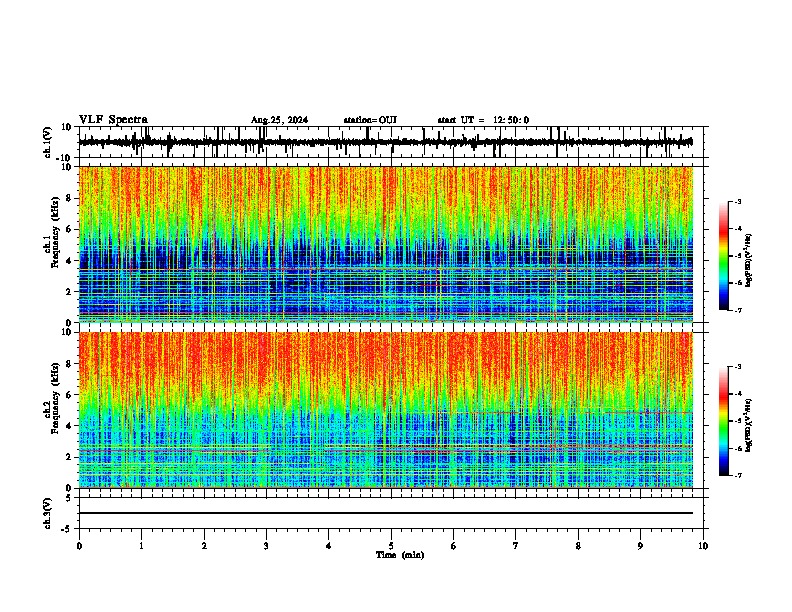Viewport: 792px width, 612px height.
Task: Click time axis tick label '10'
Action: pyautogui.click(x=703, y=546)
